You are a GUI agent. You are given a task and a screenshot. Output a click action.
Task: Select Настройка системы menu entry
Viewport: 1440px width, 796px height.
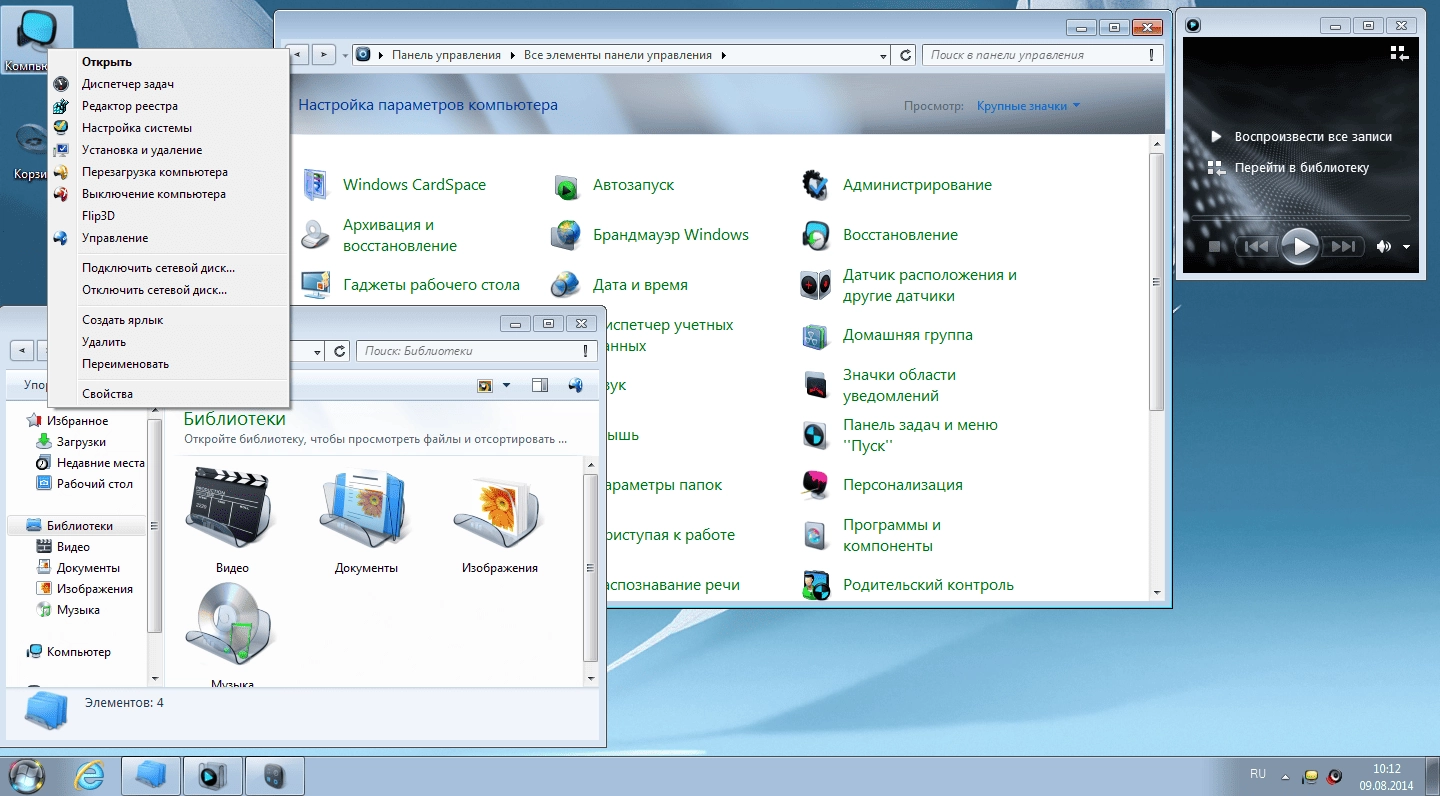tap(168, 128)
